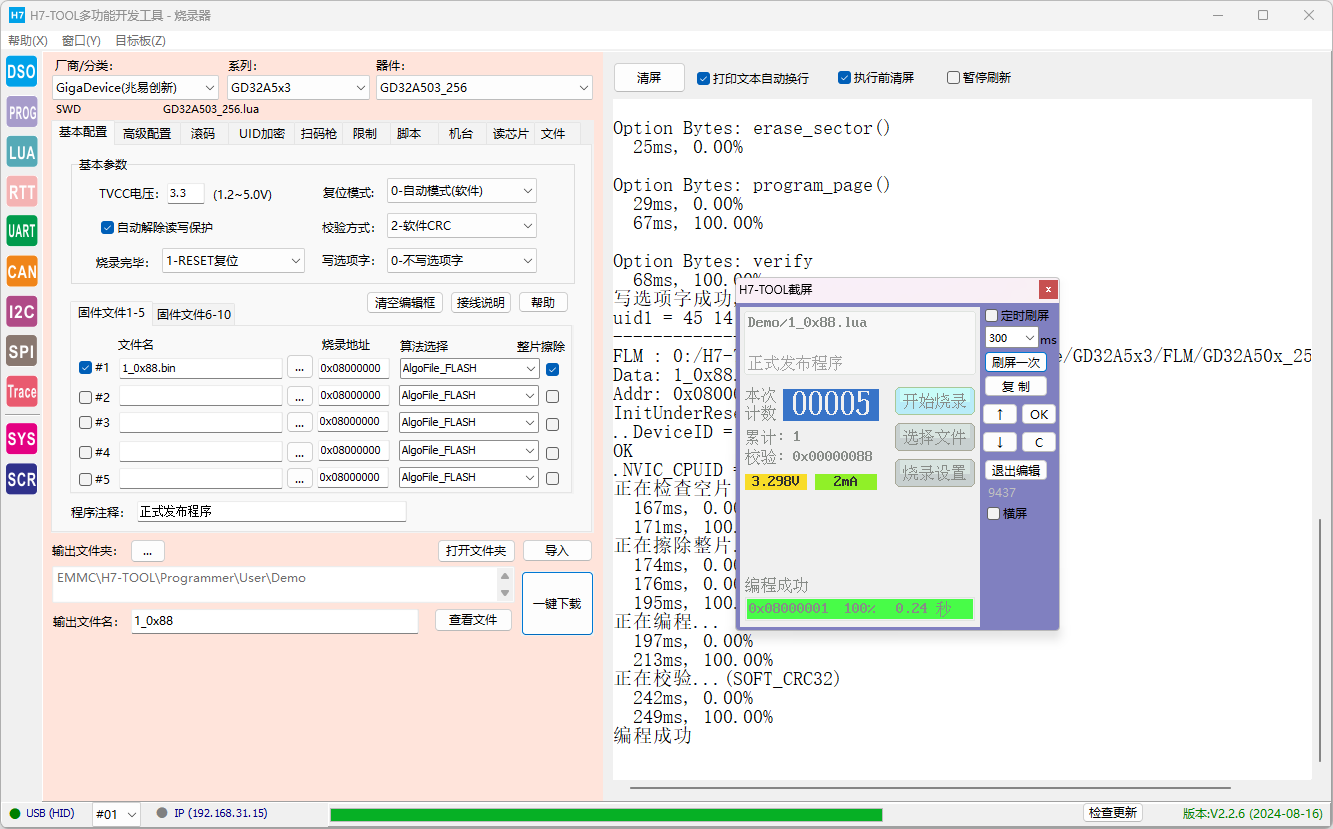Select the PROG programmer sidebar icon
Viewport: 1333px width, 829px height.
[21, 113]
